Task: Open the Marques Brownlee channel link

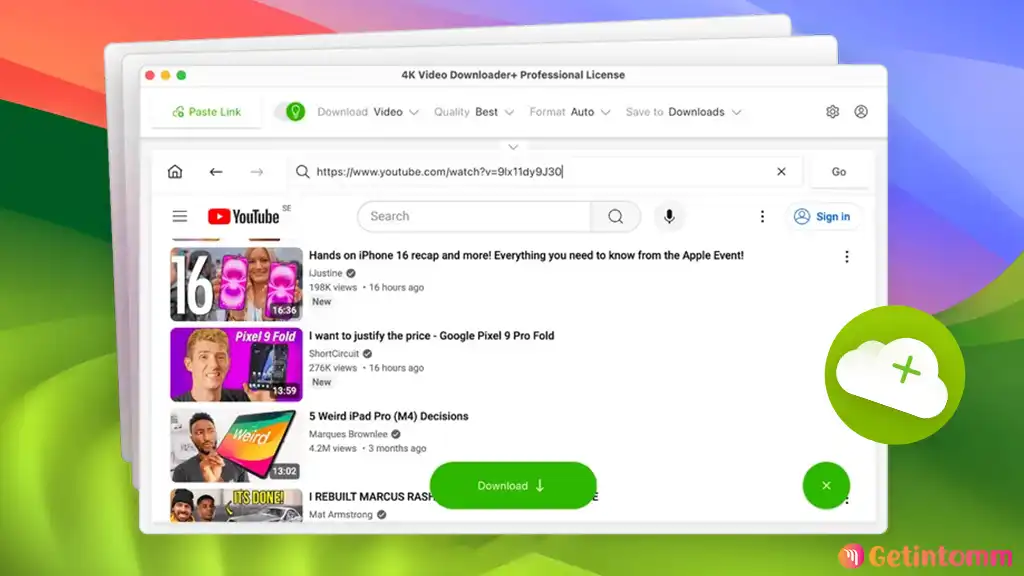Action: point(348,434)
